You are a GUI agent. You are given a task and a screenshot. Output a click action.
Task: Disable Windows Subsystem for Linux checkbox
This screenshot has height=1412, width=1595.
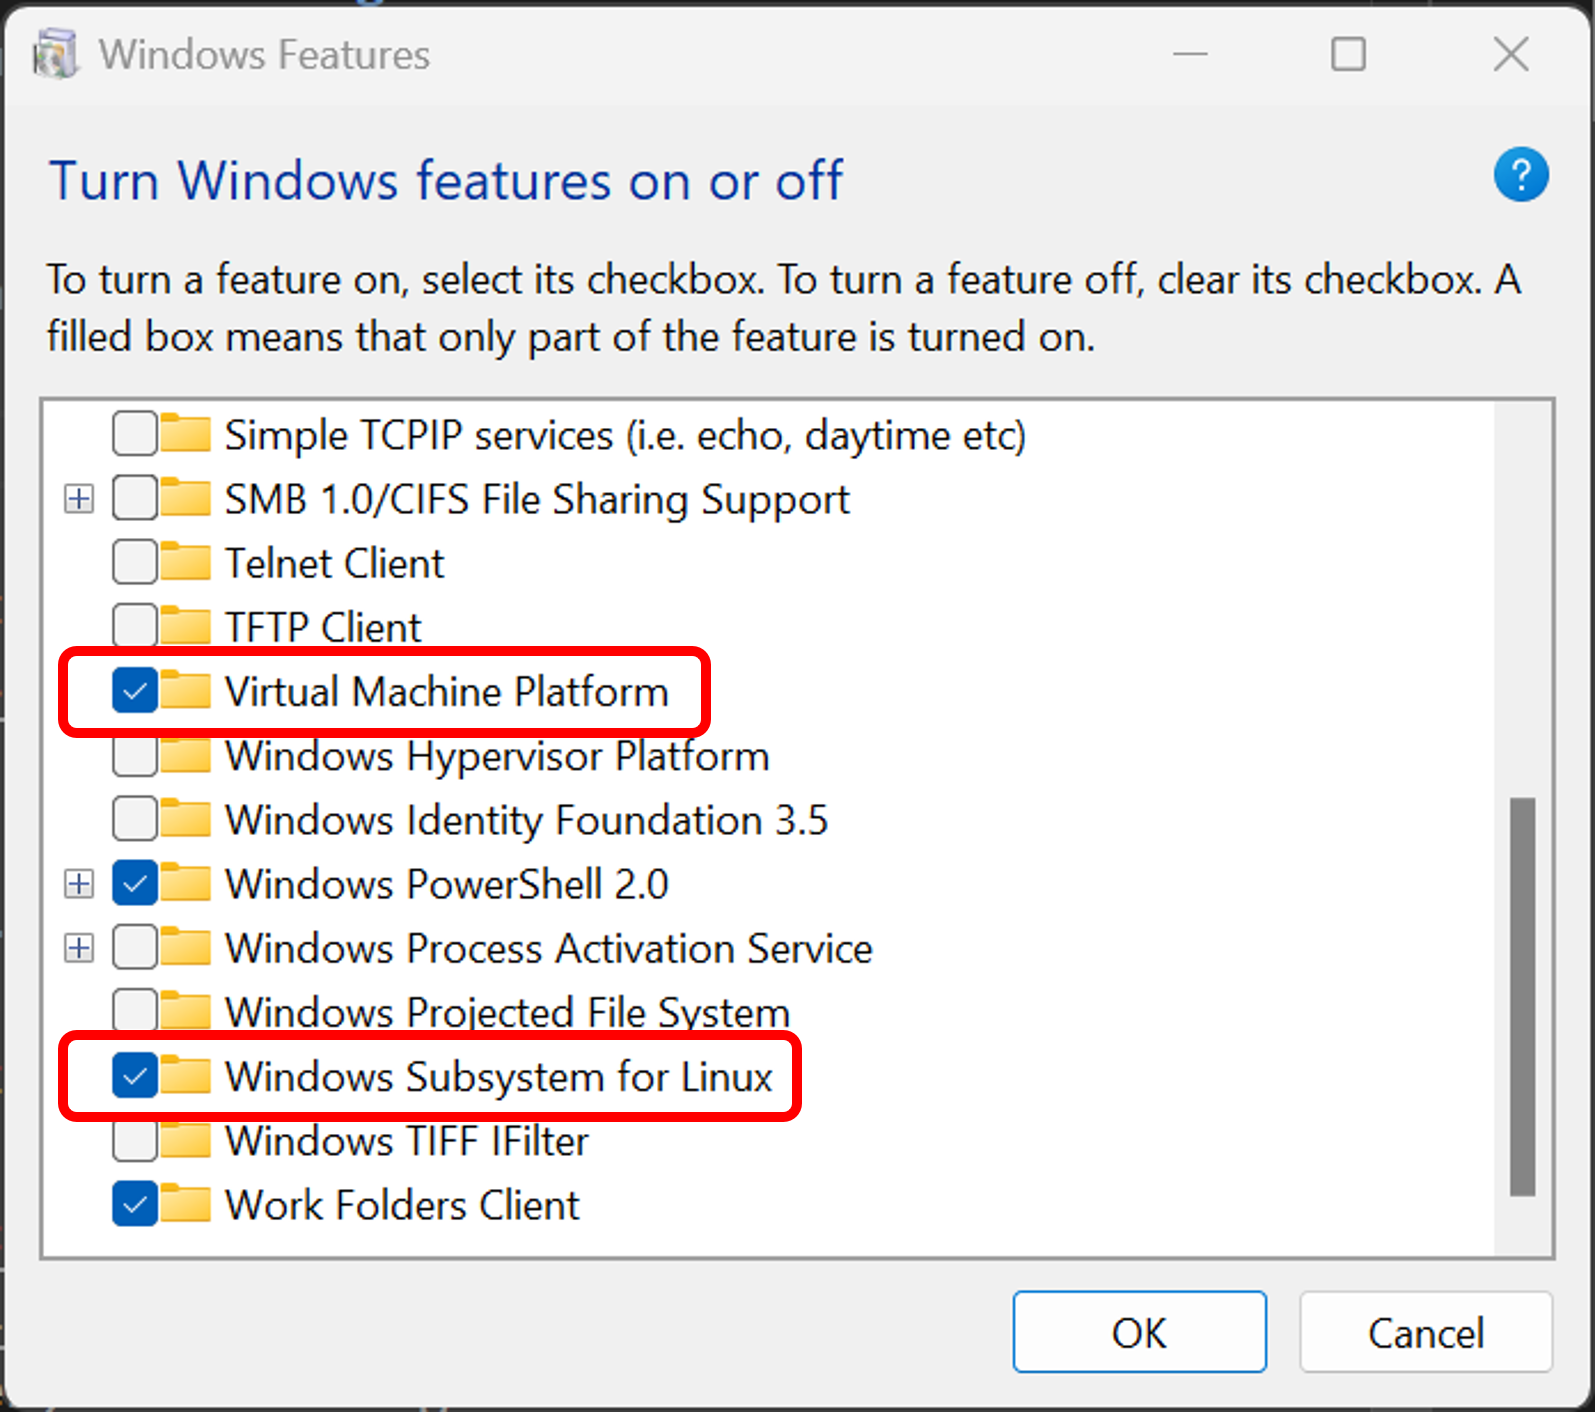(135, 1075)
